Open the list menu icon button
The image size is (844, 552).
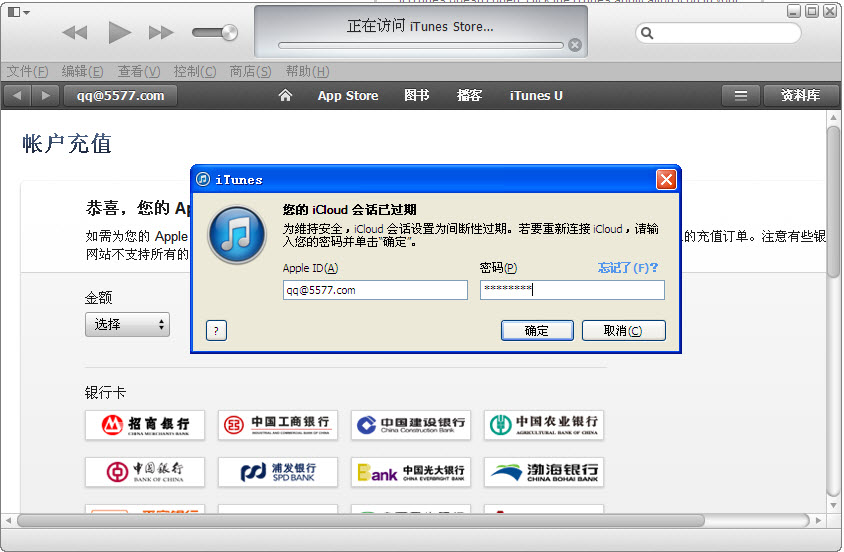point(741,96)
